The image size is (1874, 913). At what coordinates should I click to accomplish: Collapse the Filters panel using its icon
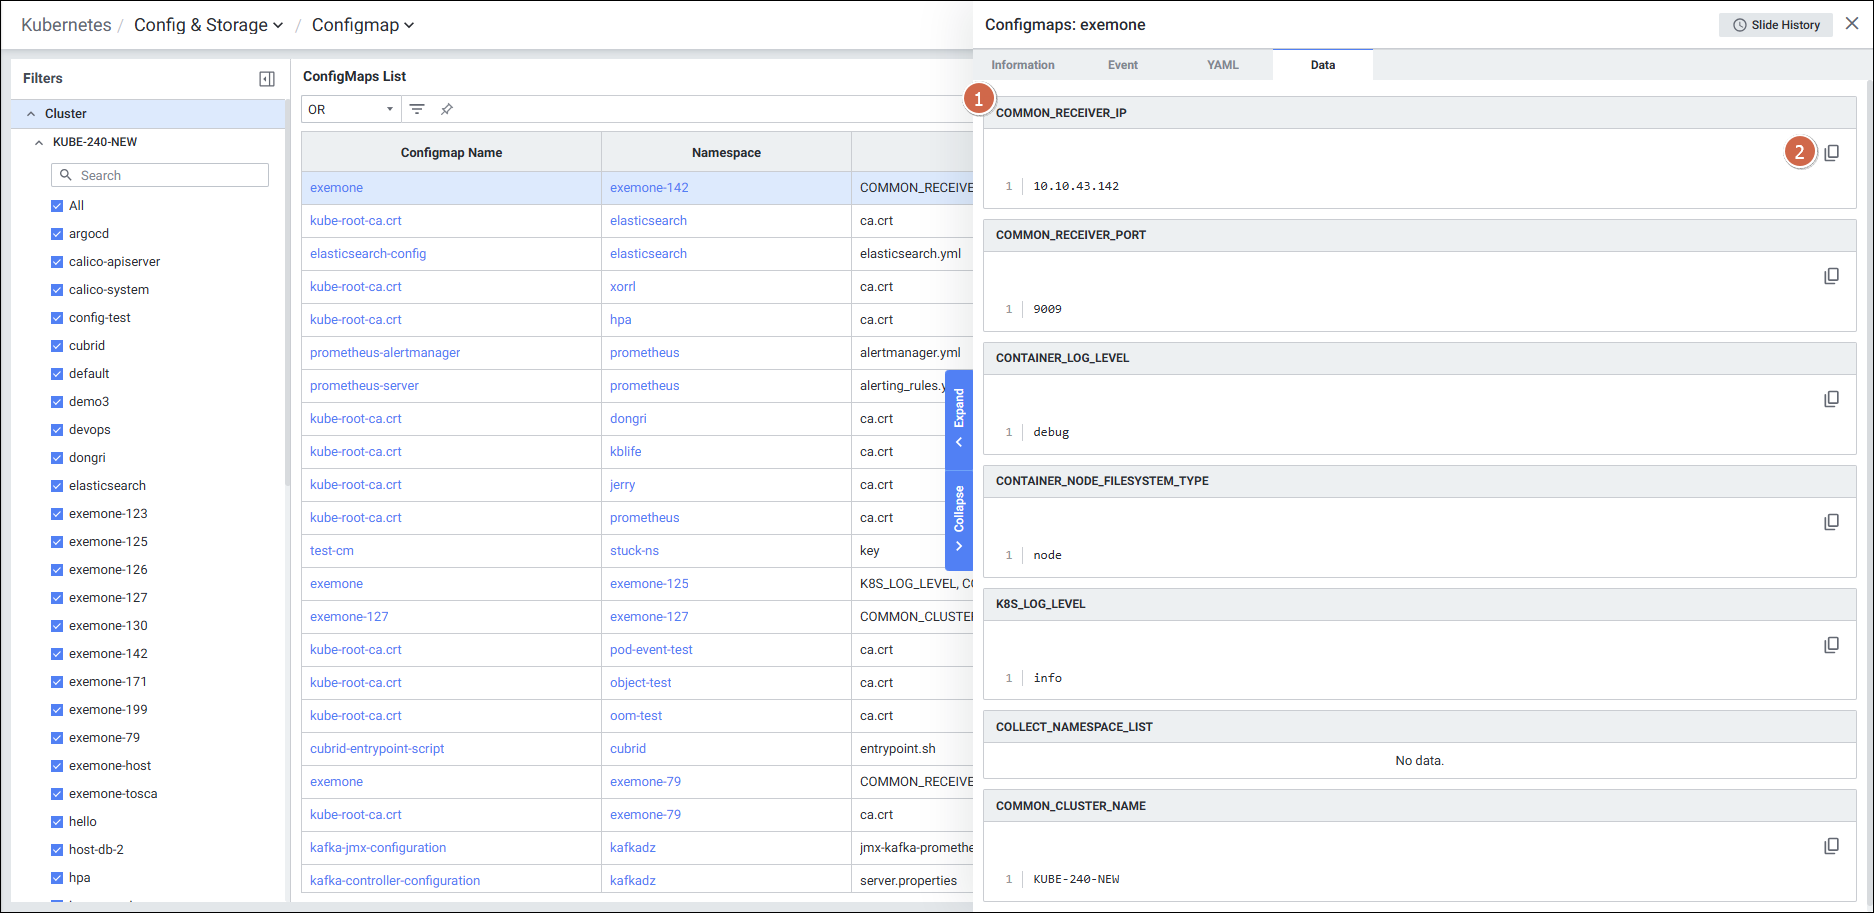click(x=267, y=79)
